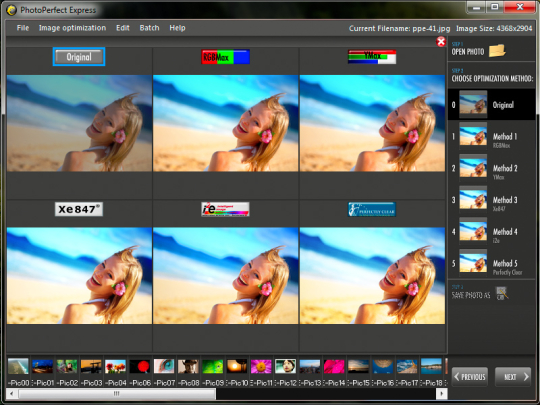Viewport: 540px width, 405px height.
Task: Click the Current Filename ppe-41.jpg text
Action: (x=399, y=29)
